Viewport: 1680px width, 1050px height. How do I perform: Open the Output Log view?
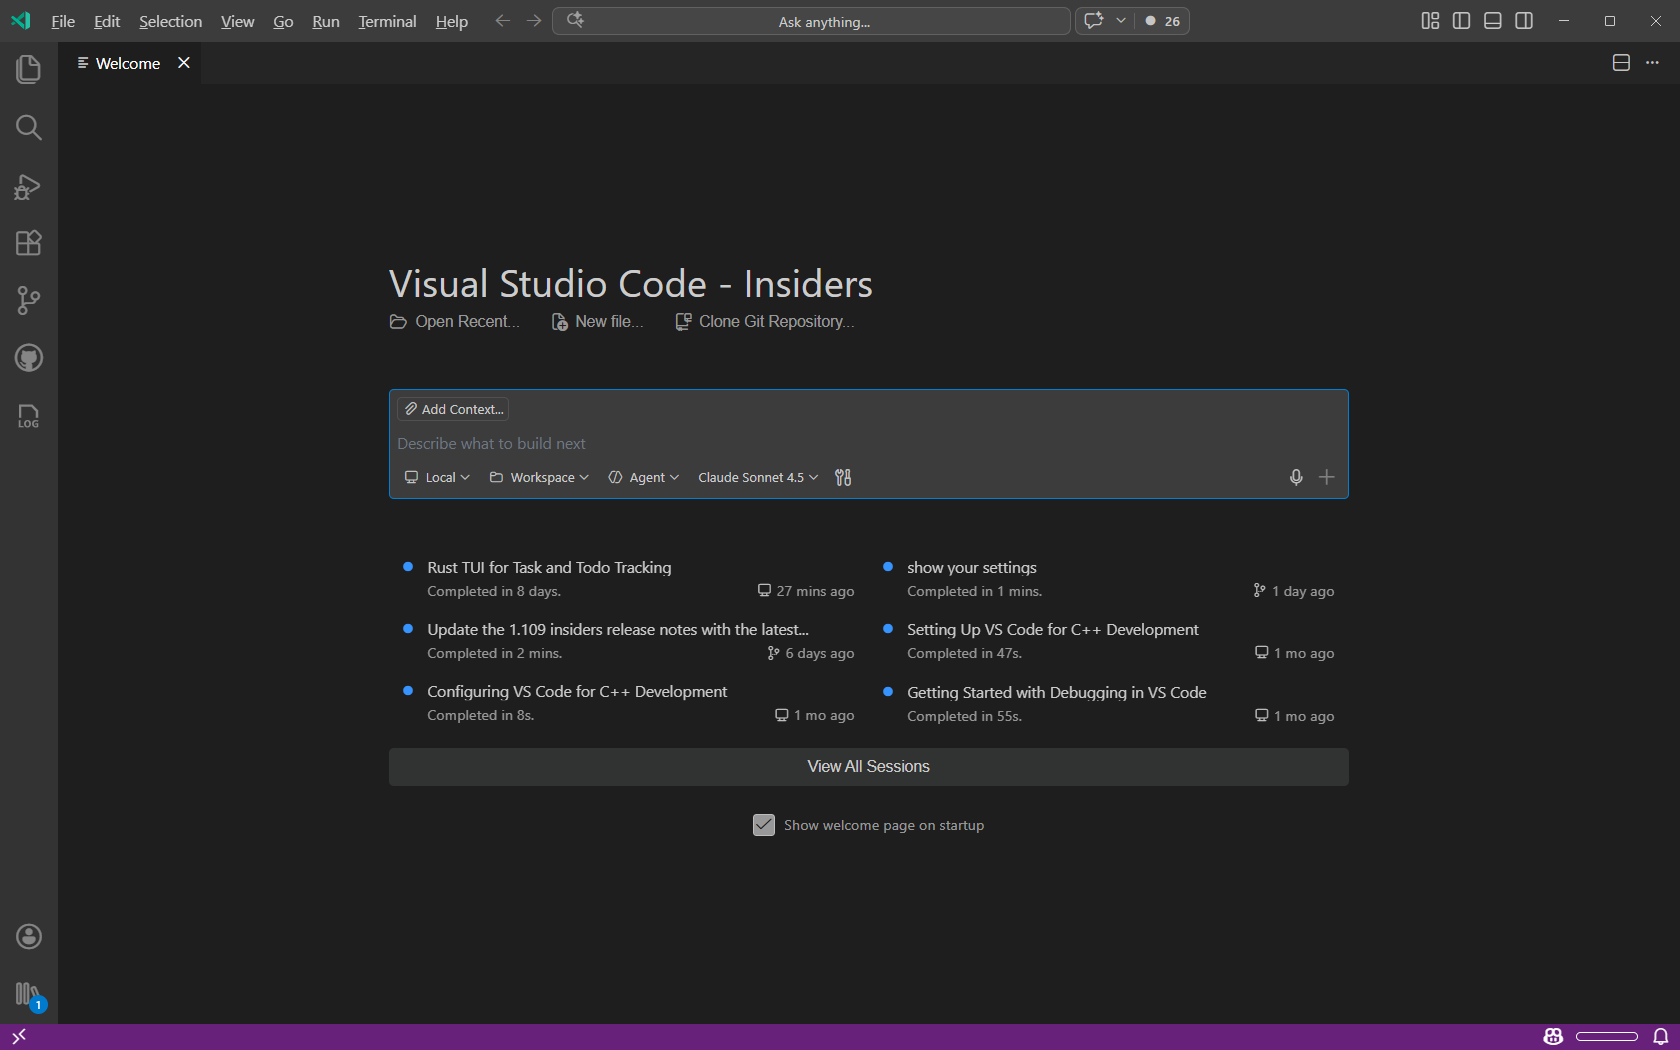click(x=28, y=416)
